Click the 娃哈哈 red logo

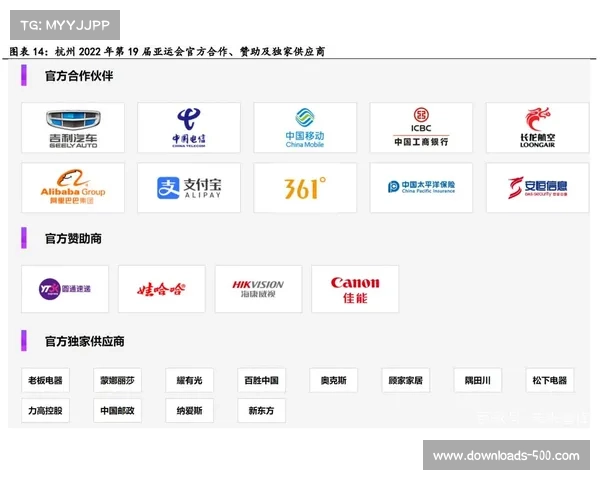[x=161, y=289]
